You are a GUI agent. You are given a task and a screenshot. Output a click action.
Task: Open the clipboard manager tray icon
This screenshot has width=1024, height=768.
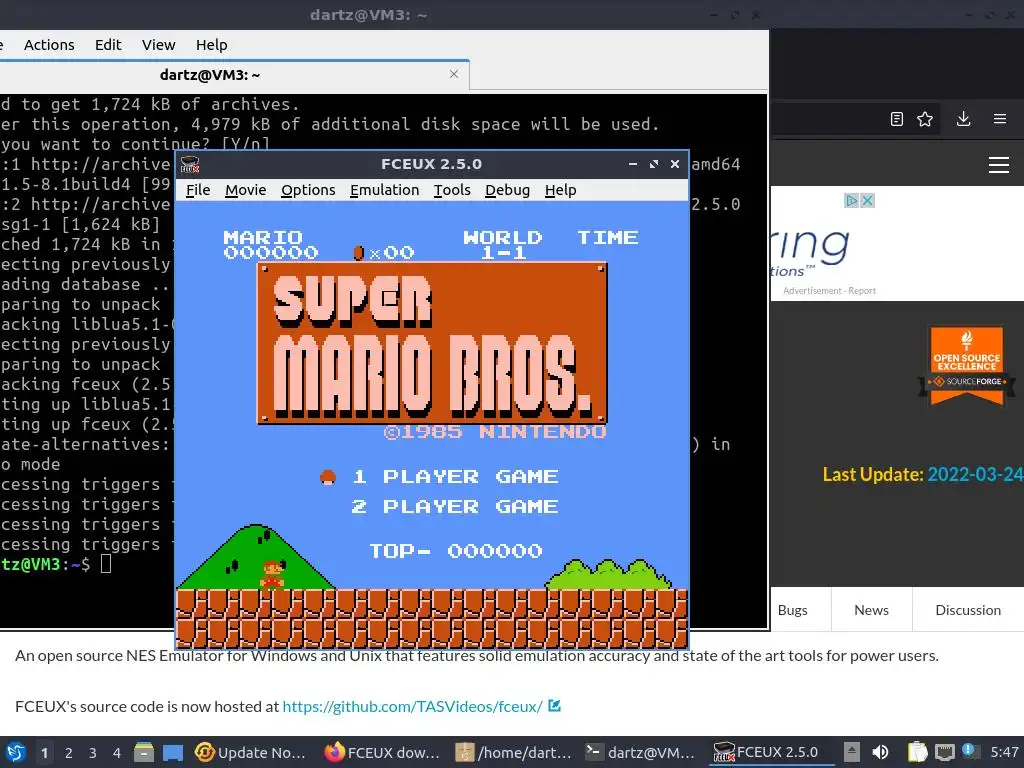918,752
